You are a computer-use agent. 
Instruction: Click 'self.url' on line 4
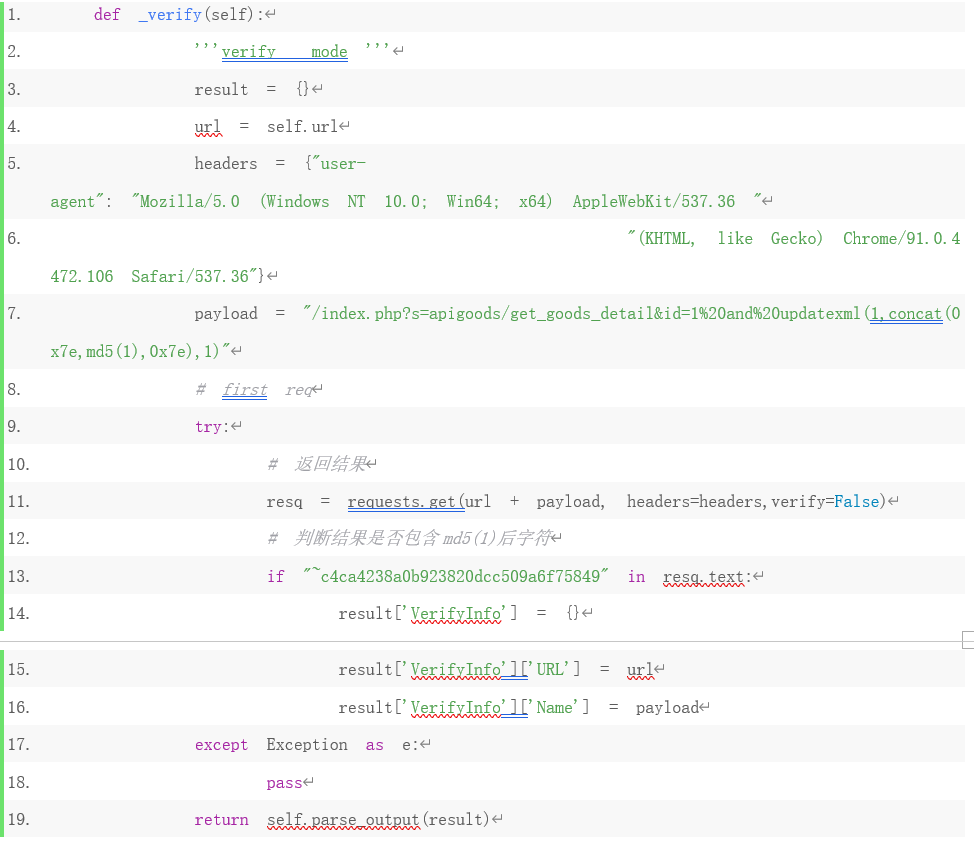click(x=302, y=127)
